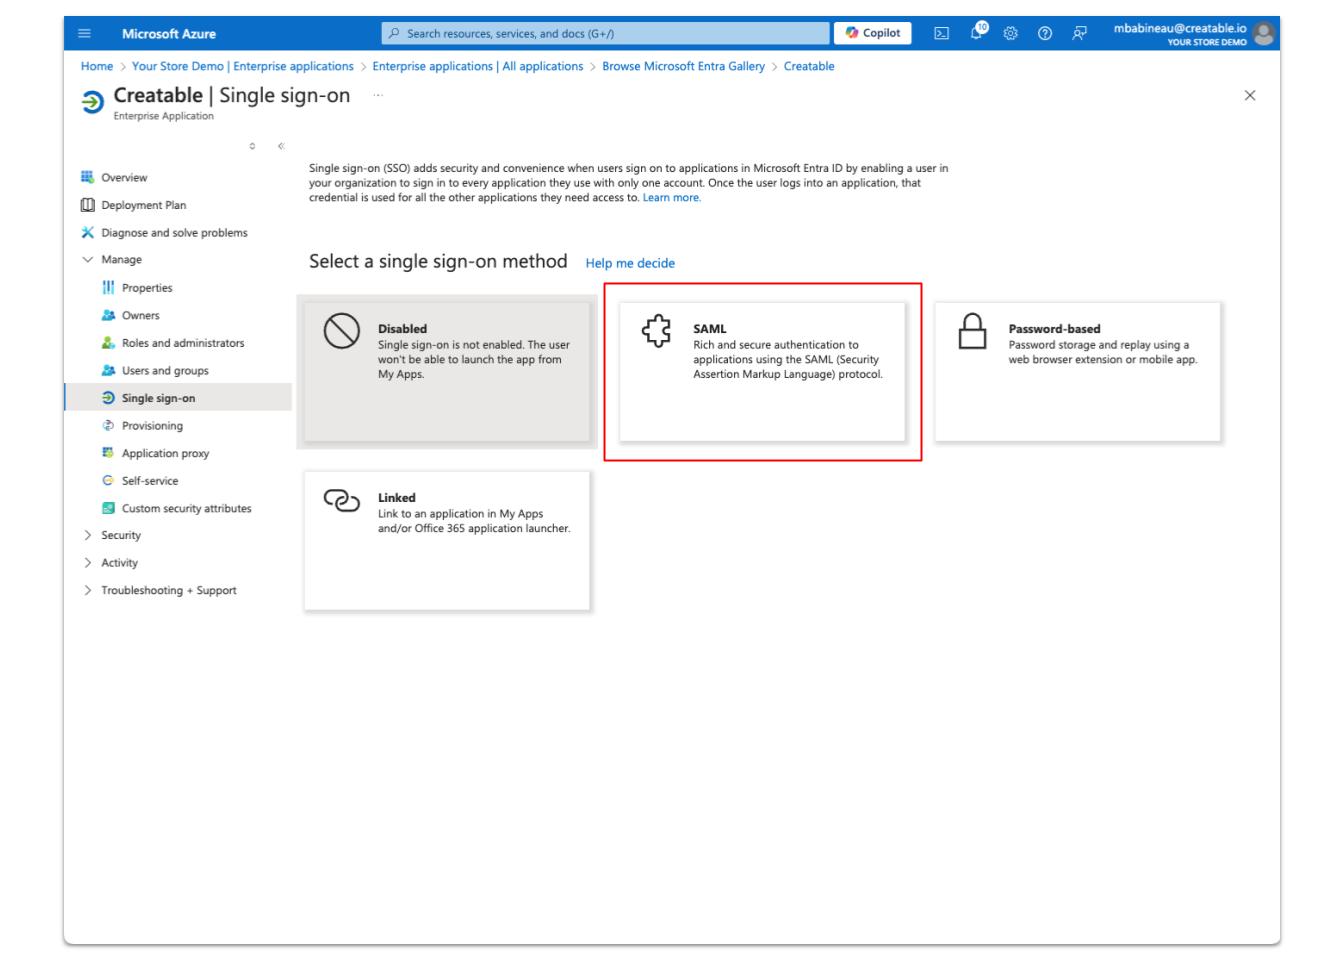Image resolution: width=1344 pixels, height=960 pixels.
Task: Collapse the Manage section
Action: (x=87, y=260)
